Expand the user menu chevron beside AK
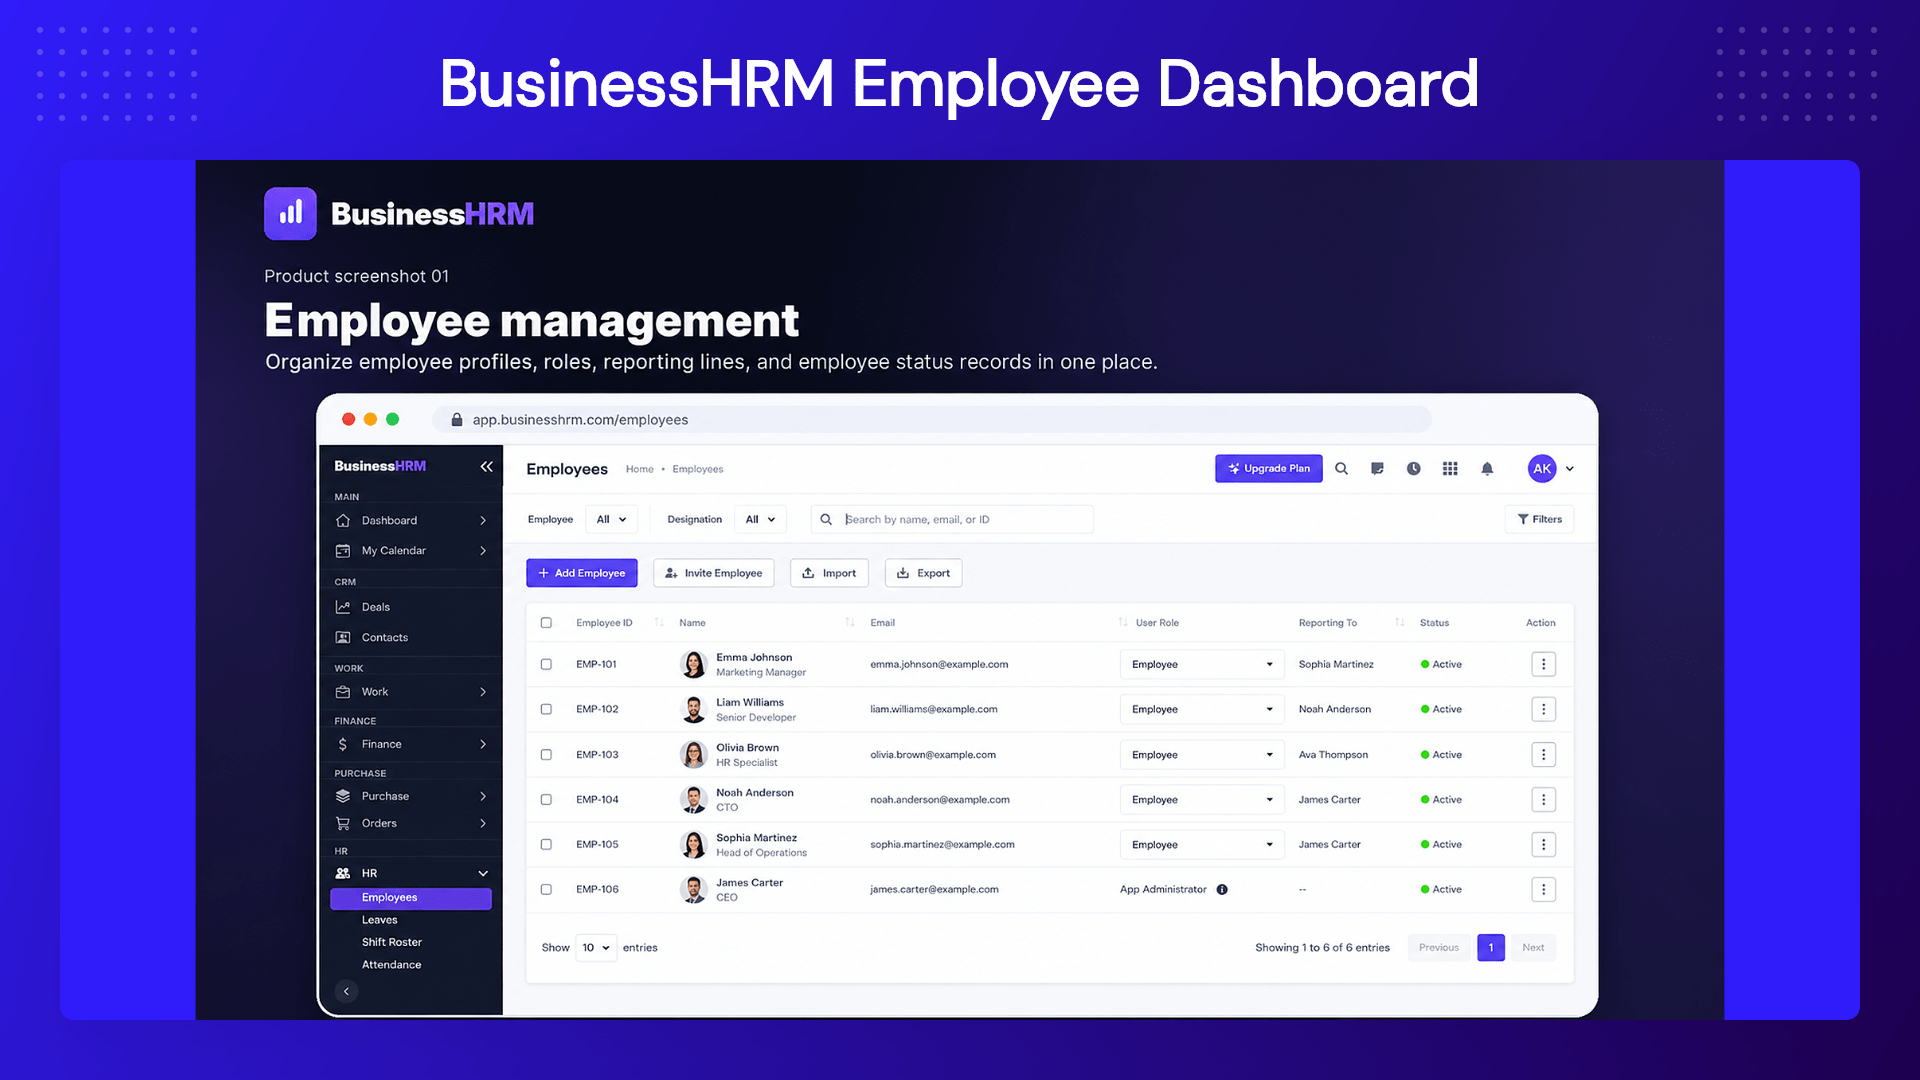1920x1080 pixels. (x=1570, y=468)
